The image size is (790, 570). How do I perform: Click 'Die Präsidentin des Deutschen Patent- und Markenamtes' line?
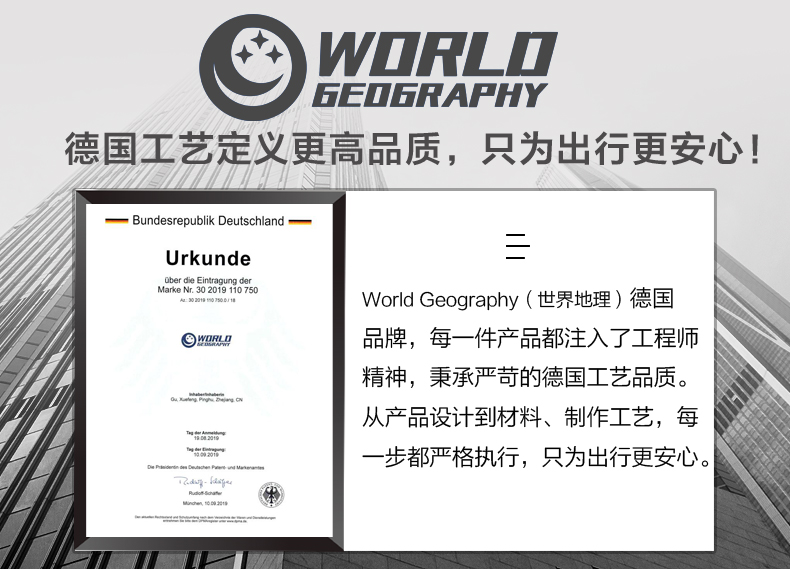[x=206, y=468]
